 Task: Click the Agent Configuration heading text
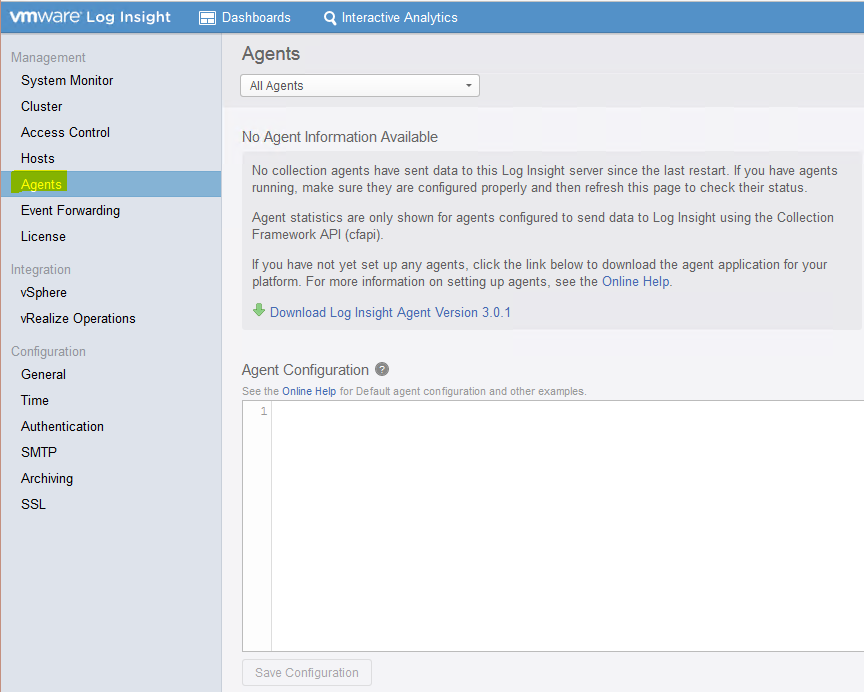(x=305, y=370)
